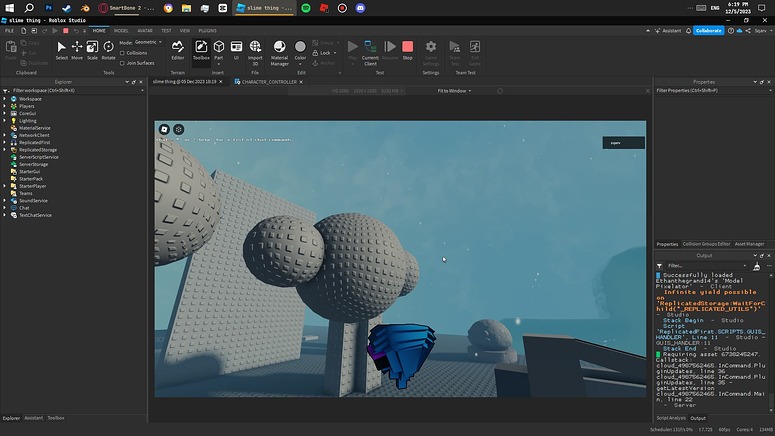Screen dimensions: 775x436
Task: Expand the ReplicatedStorage node
Action: pyautogui.click(x=5, y=149)
